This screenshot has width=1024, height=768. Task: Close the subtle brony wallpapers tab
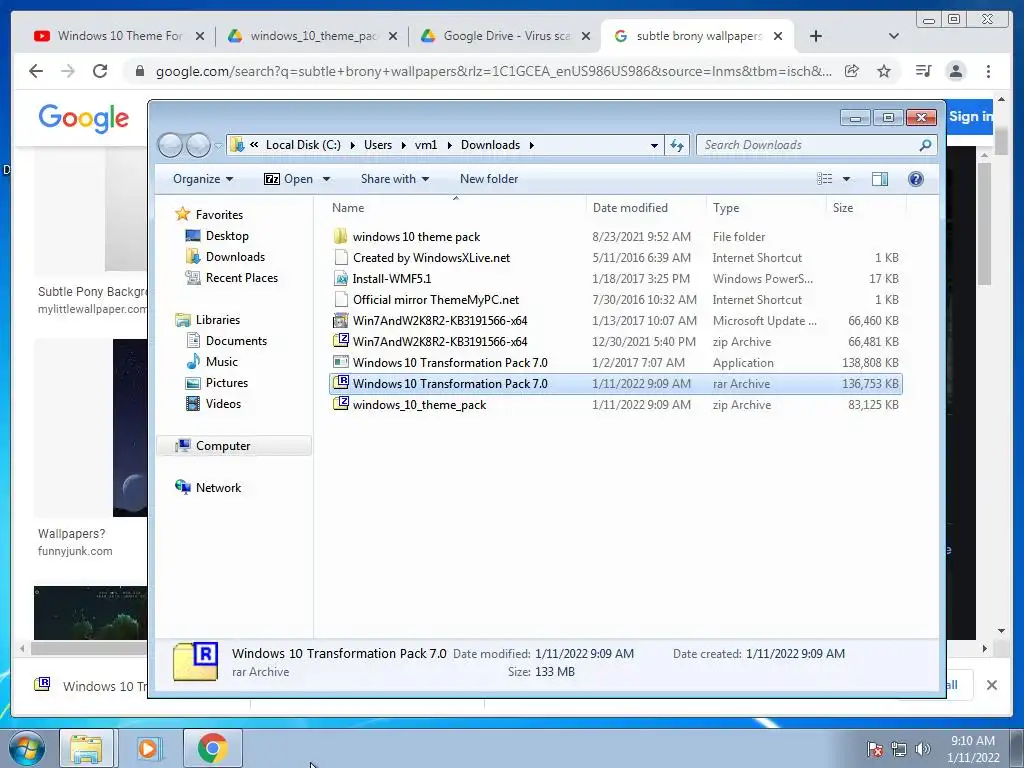778,36
